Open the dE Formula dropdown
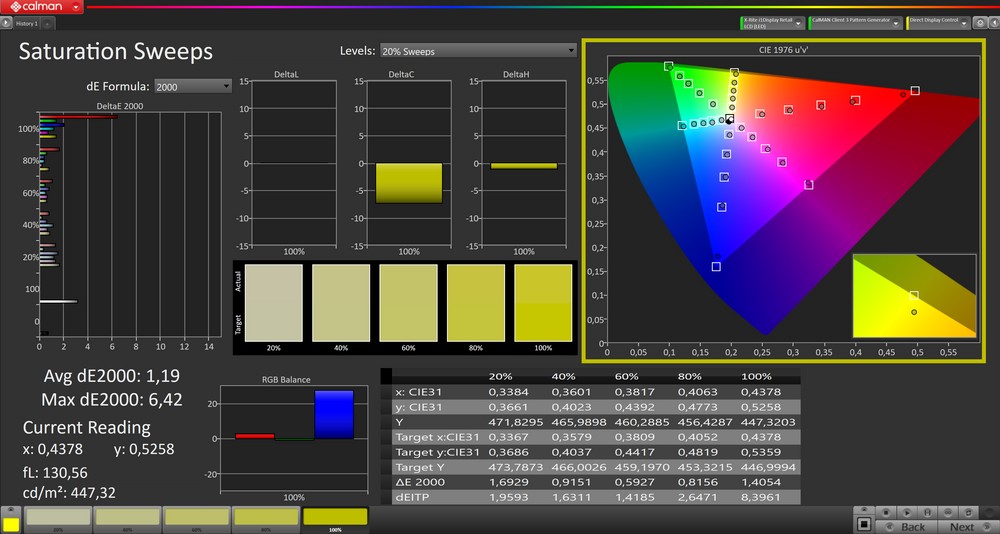Screen dimensions: 1000x534 tap(193, 87)
